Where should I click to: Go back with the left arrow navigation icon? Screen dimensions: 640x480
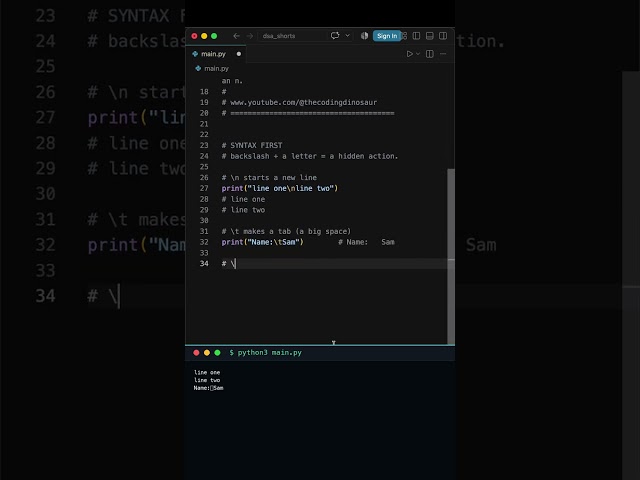click(x=236, y=36)
